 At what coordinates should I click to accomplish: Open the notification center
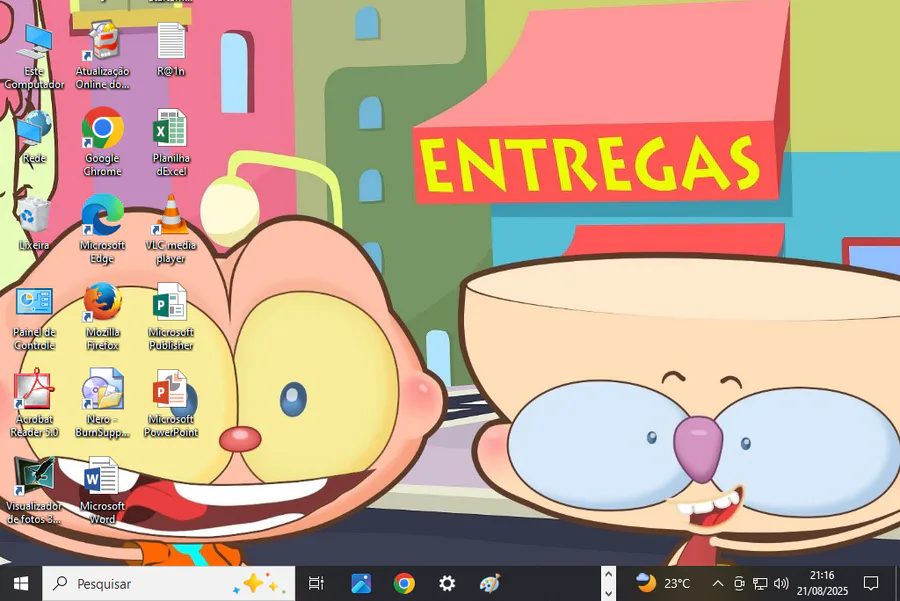point(871,584)
